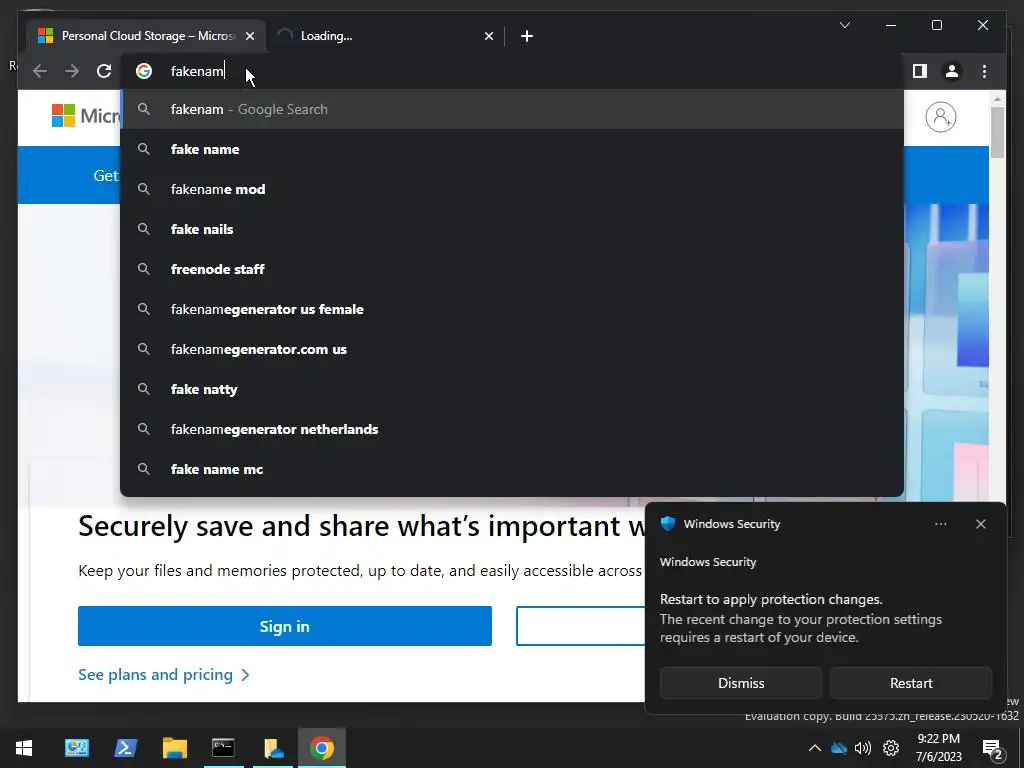Select the 'fake name mc' suggestion
1024x768 pixels.
[x=512, y=469]
